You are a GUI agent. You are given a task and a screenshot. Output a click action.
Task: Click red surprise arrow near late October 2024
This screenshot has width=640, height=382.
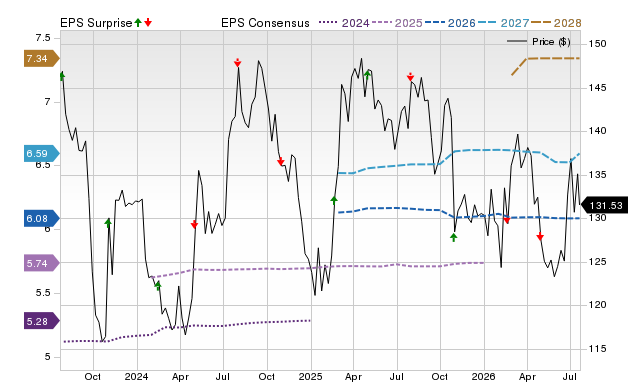point(280,162)
